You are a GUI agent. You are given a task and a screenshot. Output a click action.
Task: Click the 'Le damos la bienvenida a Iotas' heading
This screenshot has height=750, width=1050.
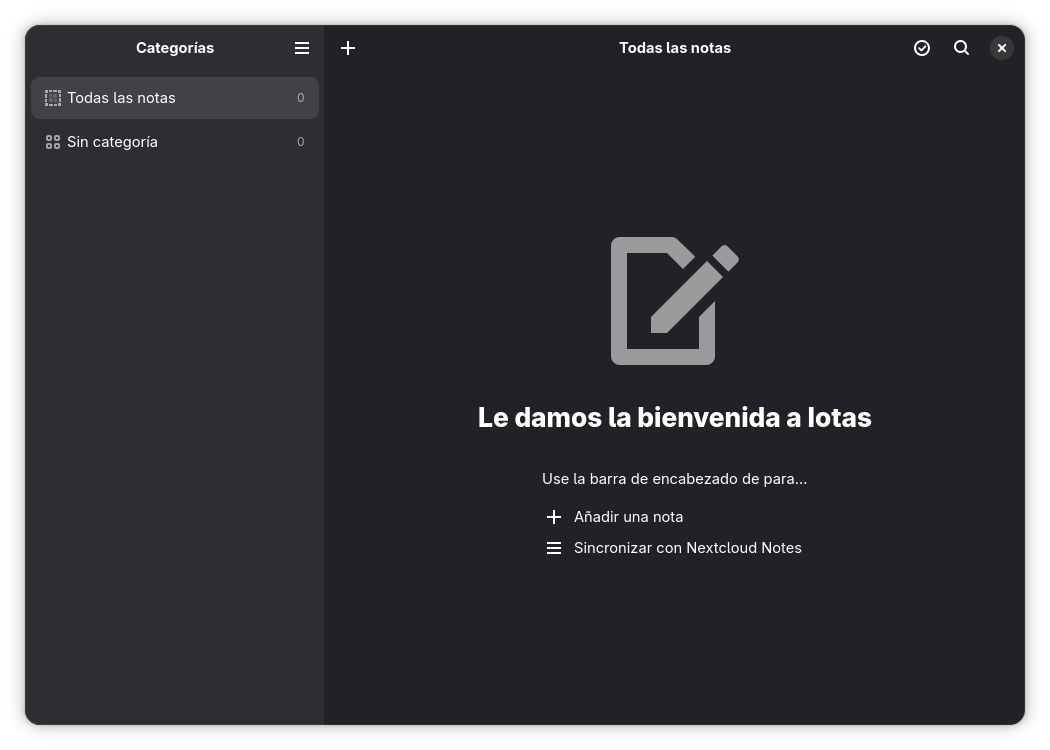(674, 417)
